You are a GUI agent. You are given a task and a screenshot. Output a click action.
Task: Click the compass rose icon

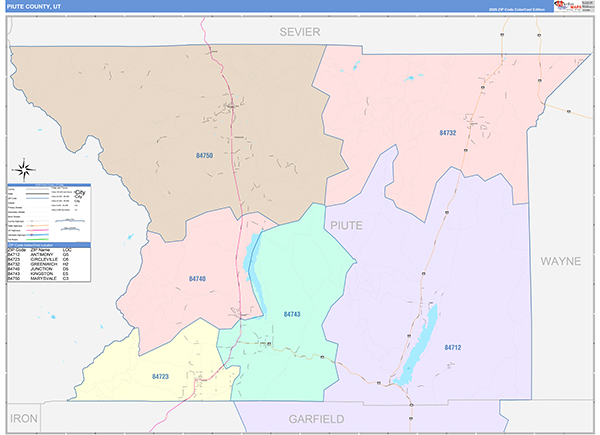pyautogui.click(x=24, y=169)
